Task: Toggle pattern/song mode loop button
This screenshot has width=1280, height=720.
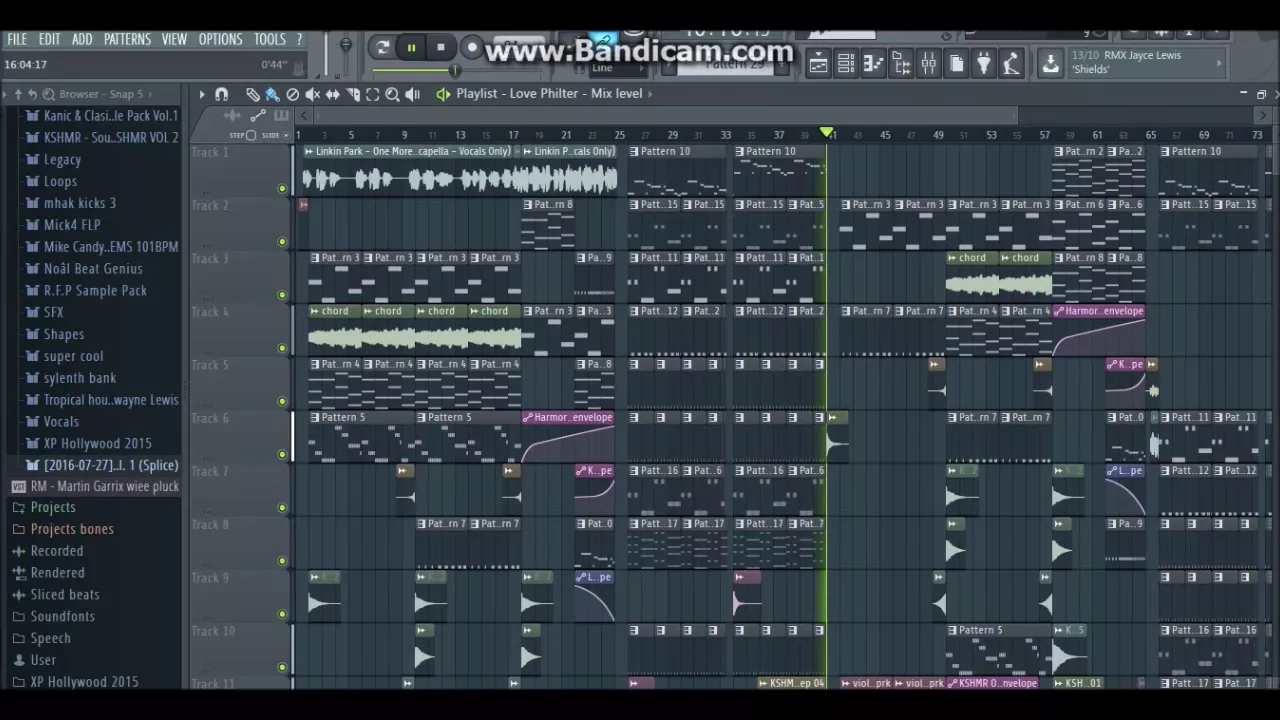Action: pyautogui.click(x=382, y=47)
